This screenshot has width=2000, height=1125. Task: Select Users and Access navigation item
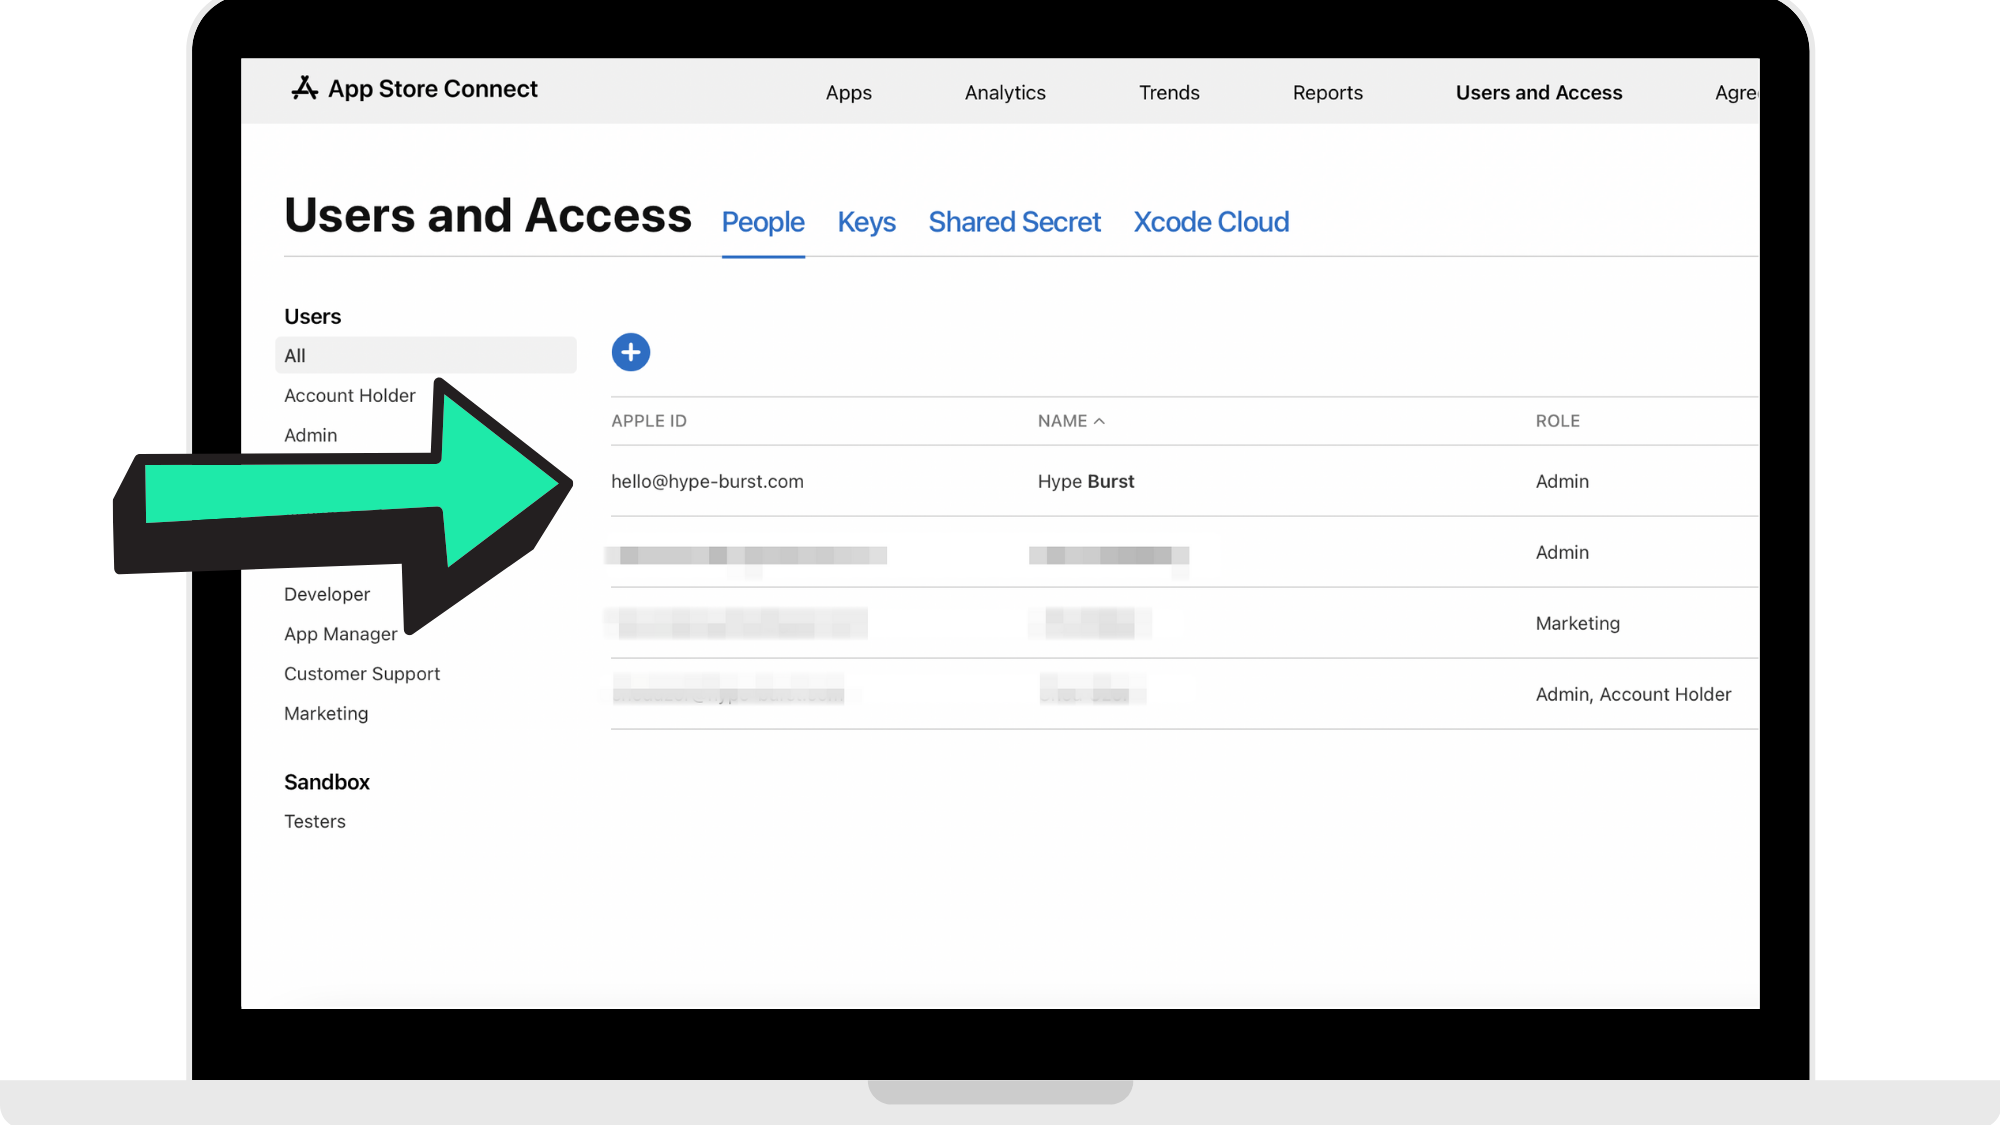tap(1538, 92)
